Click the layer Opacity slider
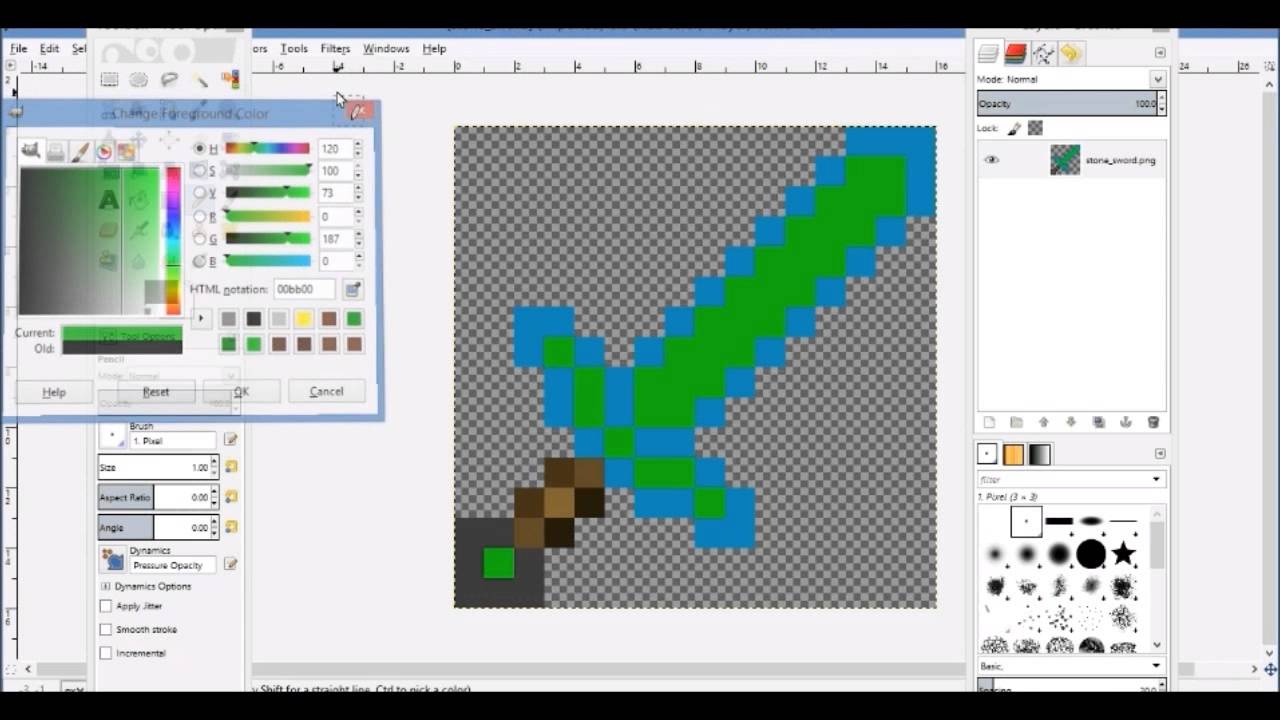1280x720 pixels. pyautogui.click(x=1067, y=104)
